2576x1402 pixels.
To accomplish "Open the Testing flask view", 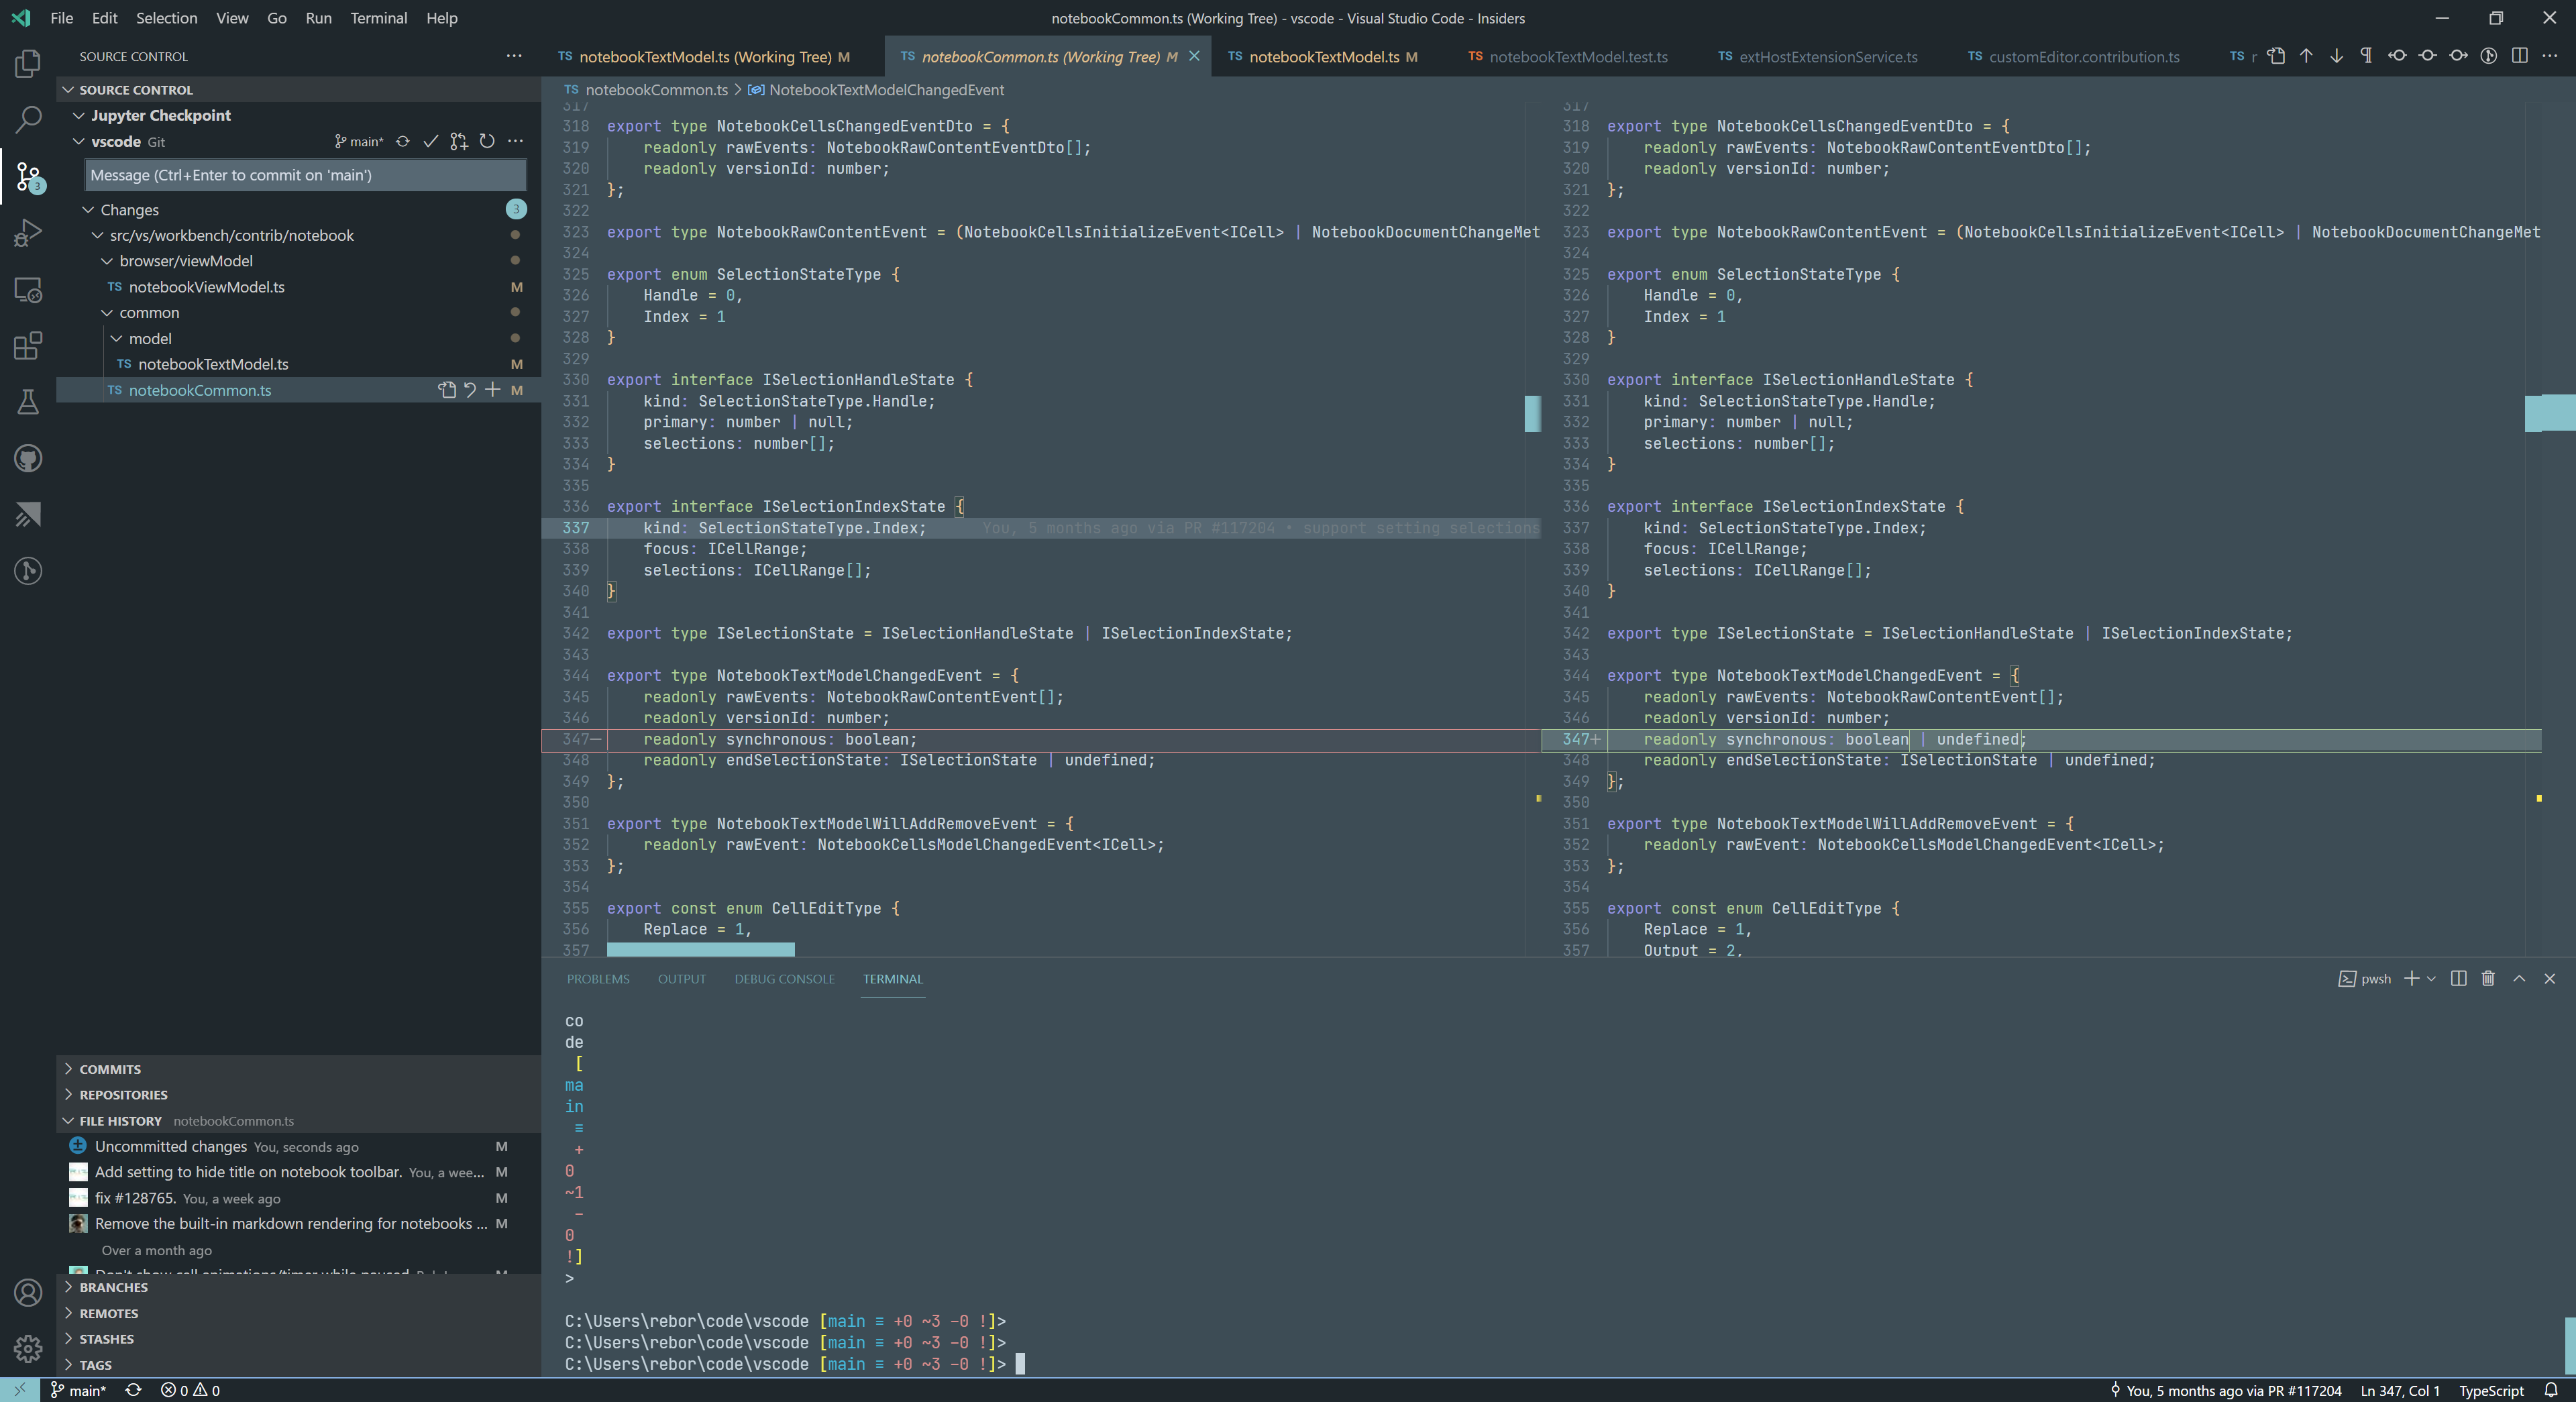I will tap(28, 402).
